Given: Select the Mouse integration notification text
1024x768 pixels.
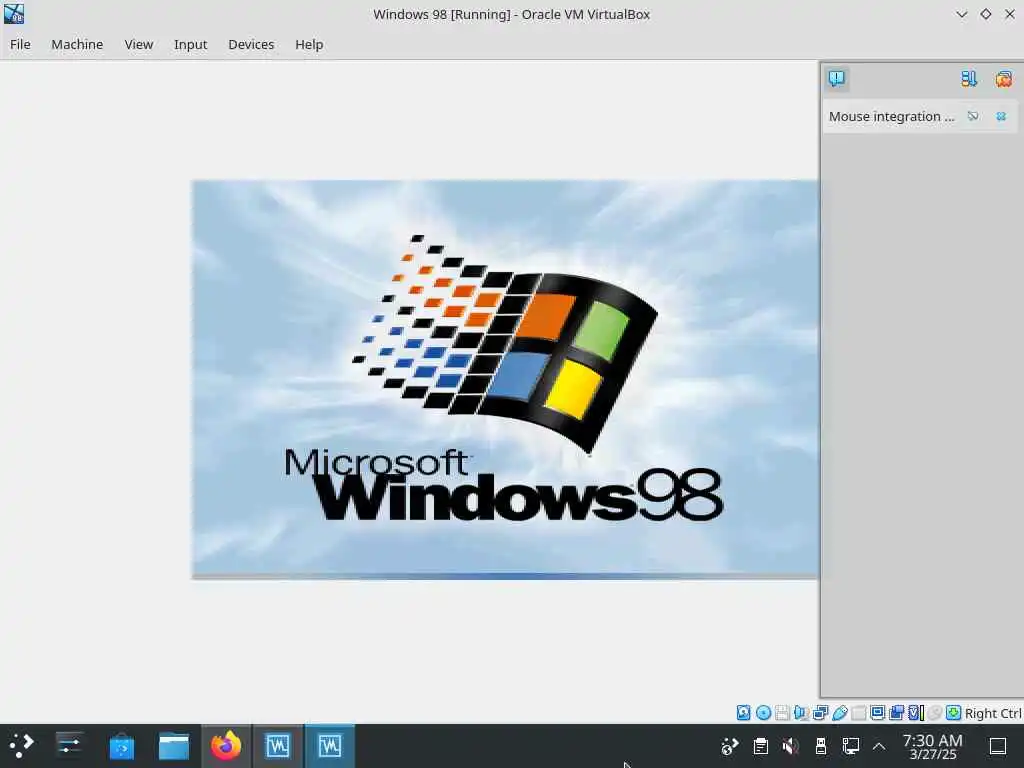Looking at the screenshot, I should point(891,116).
